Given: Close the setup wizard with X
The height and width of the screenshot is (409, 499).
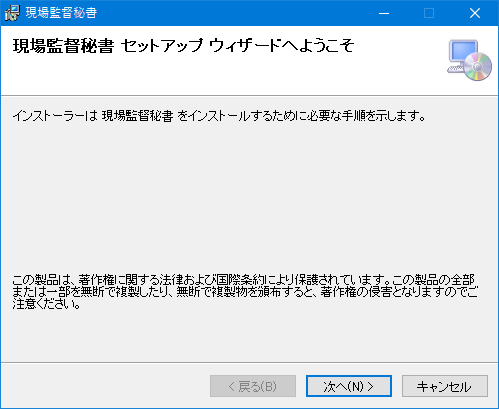Looking at the screenshot, I should coord(475,13).
